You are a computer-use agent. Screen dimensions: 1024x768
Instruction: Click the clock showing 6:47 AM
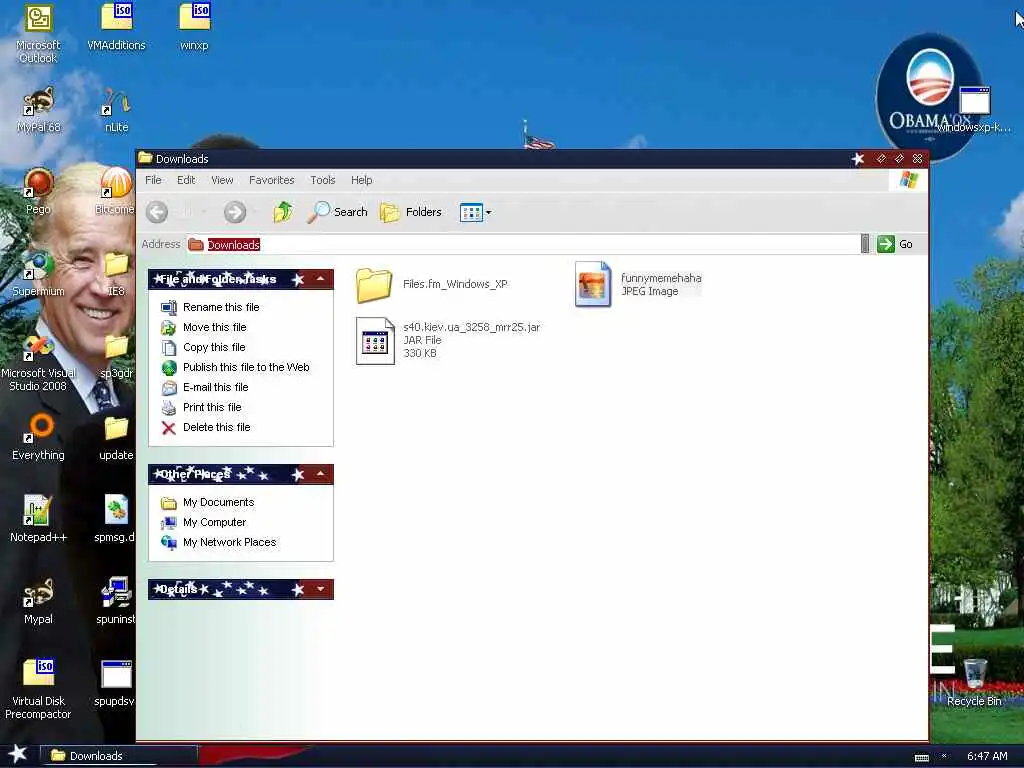(987, 756)
